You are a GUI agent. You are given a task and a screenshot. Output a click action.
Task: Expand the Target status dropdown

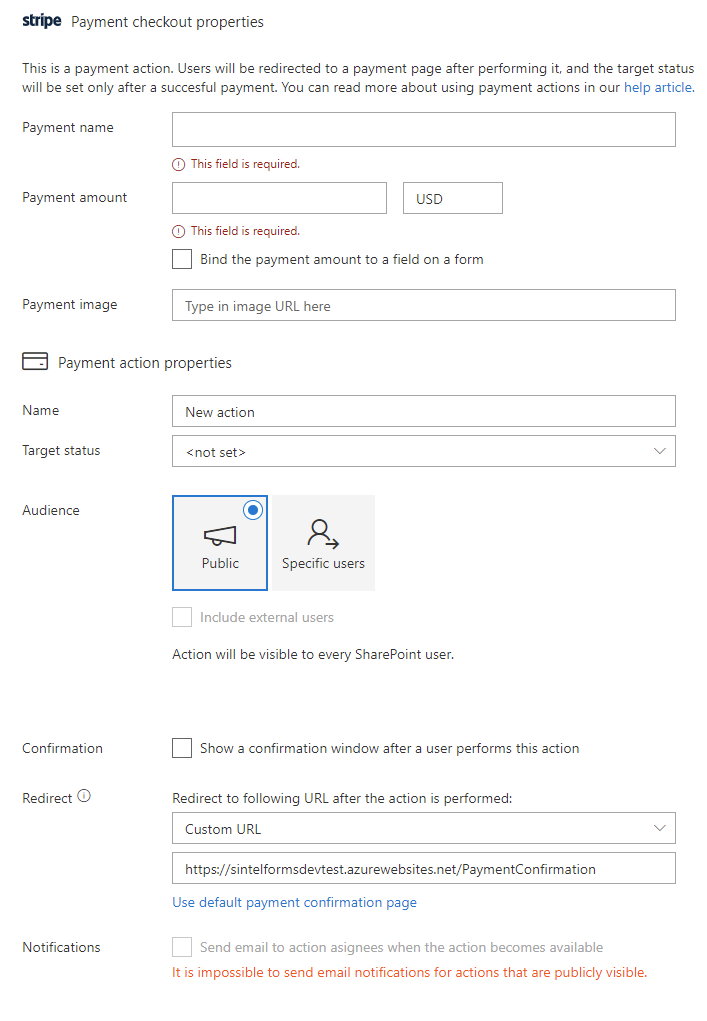423,451
